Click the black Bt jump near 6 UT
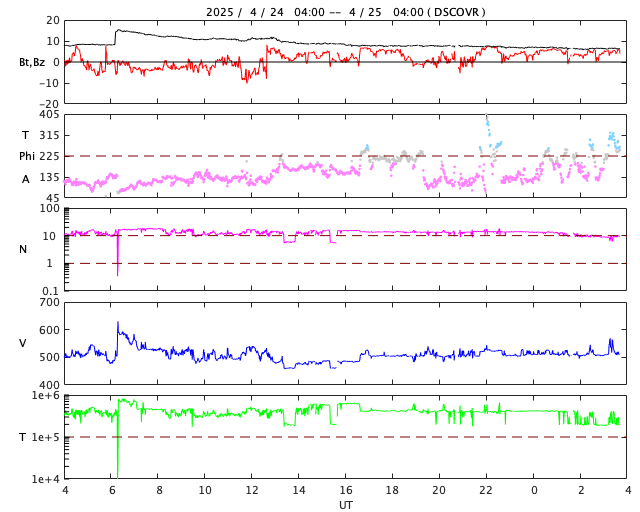 tap(116, 37)
